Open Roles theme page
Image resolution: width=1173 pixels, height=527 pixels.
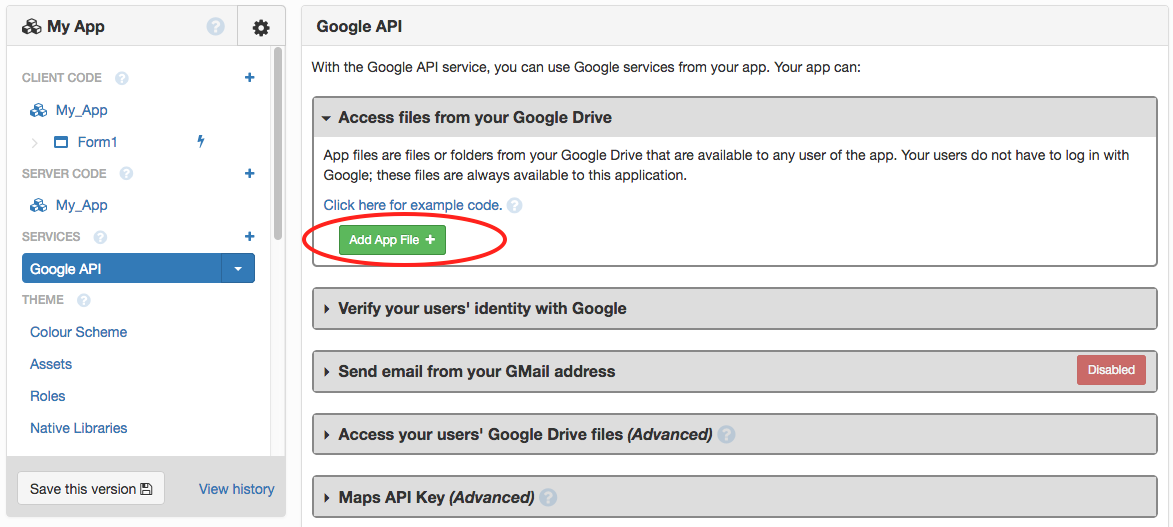[x=48, y=396]
